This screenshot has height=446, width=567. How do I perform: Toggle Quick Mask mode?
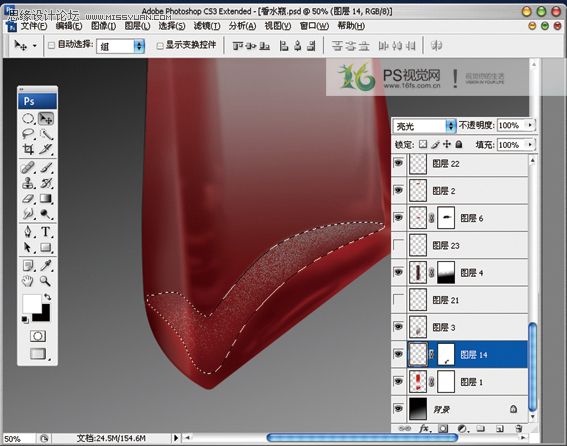click(38, 336)
